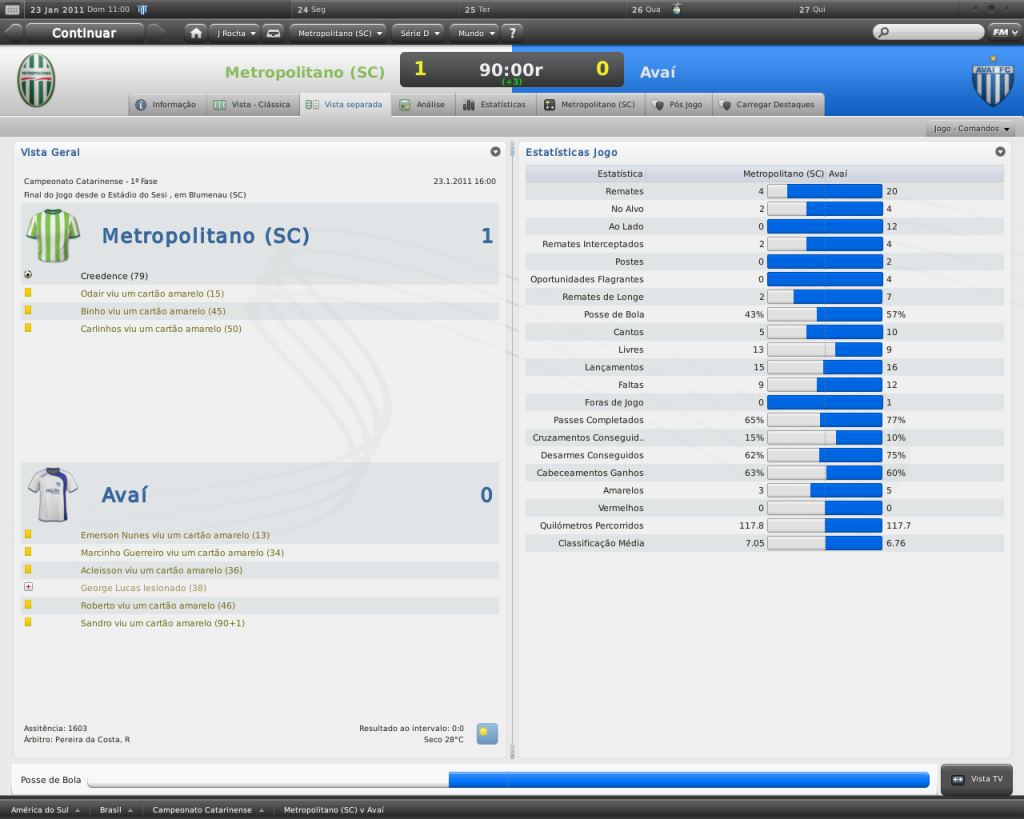Viewport: 1024px width, 819px height.
Task: Open the Série D dropdown
Action: tap(420, 32)
